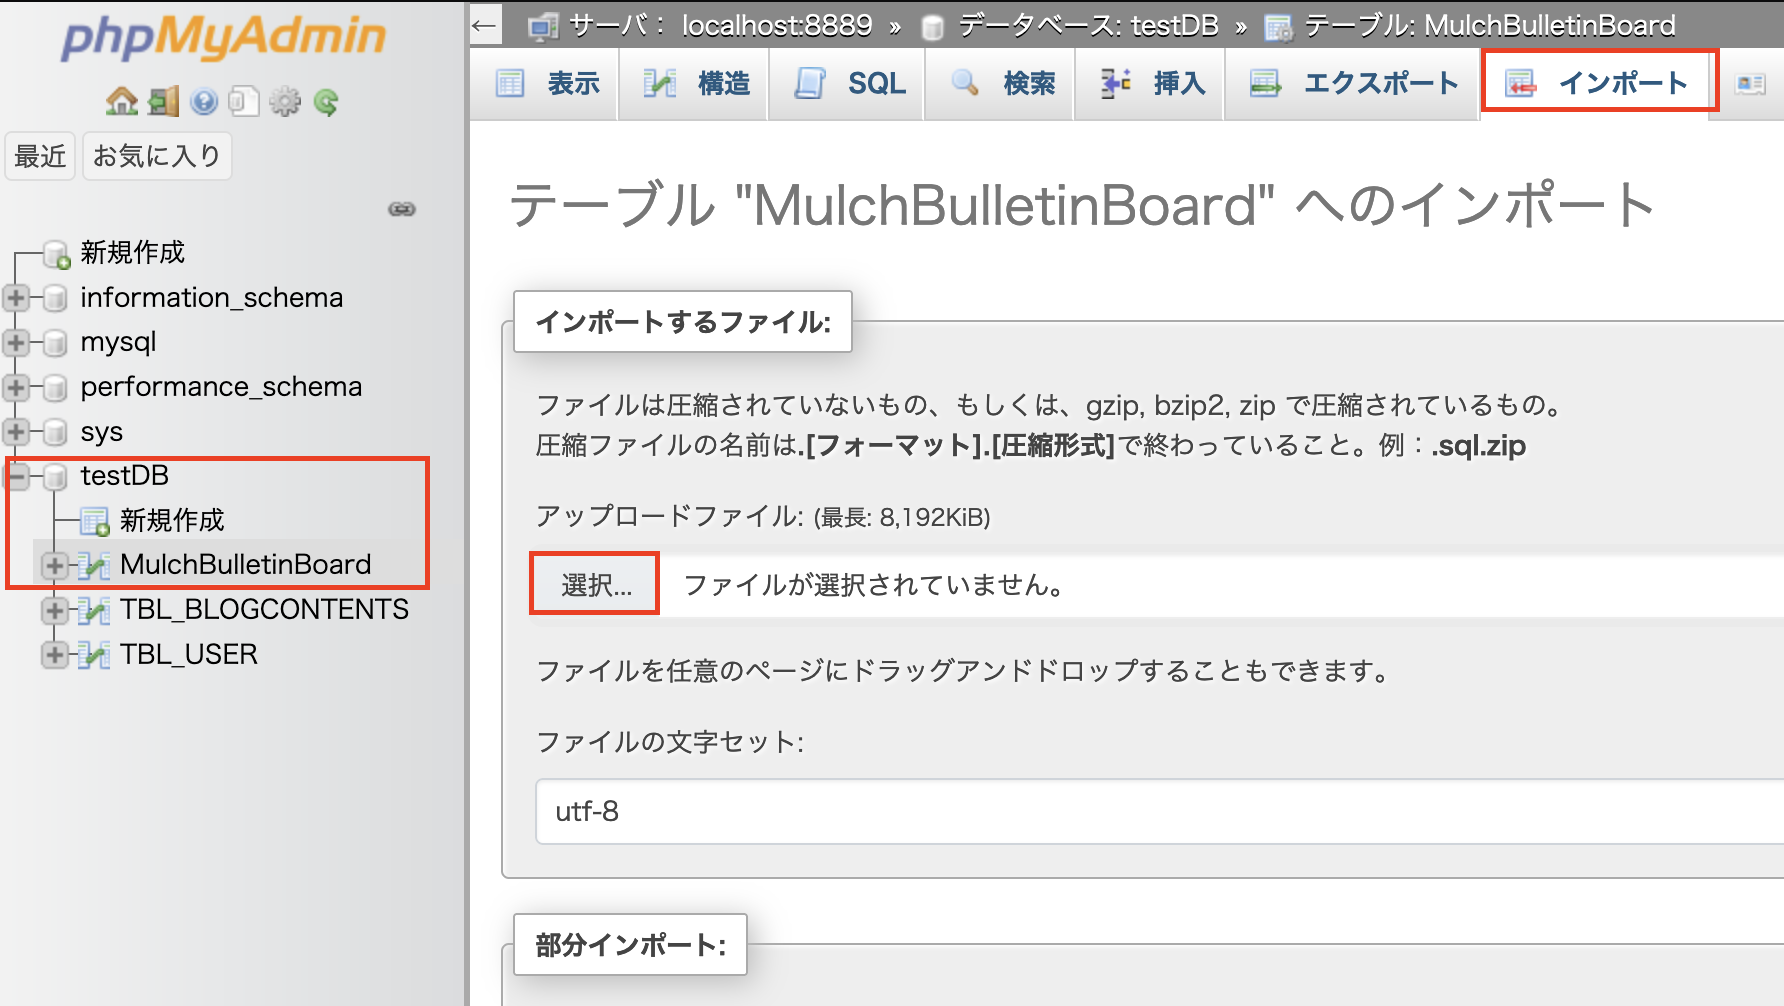Collapse the testDB database node
Viewport: 1784px width, 1006px height.
pyautogui.click(x=16, y=477)
